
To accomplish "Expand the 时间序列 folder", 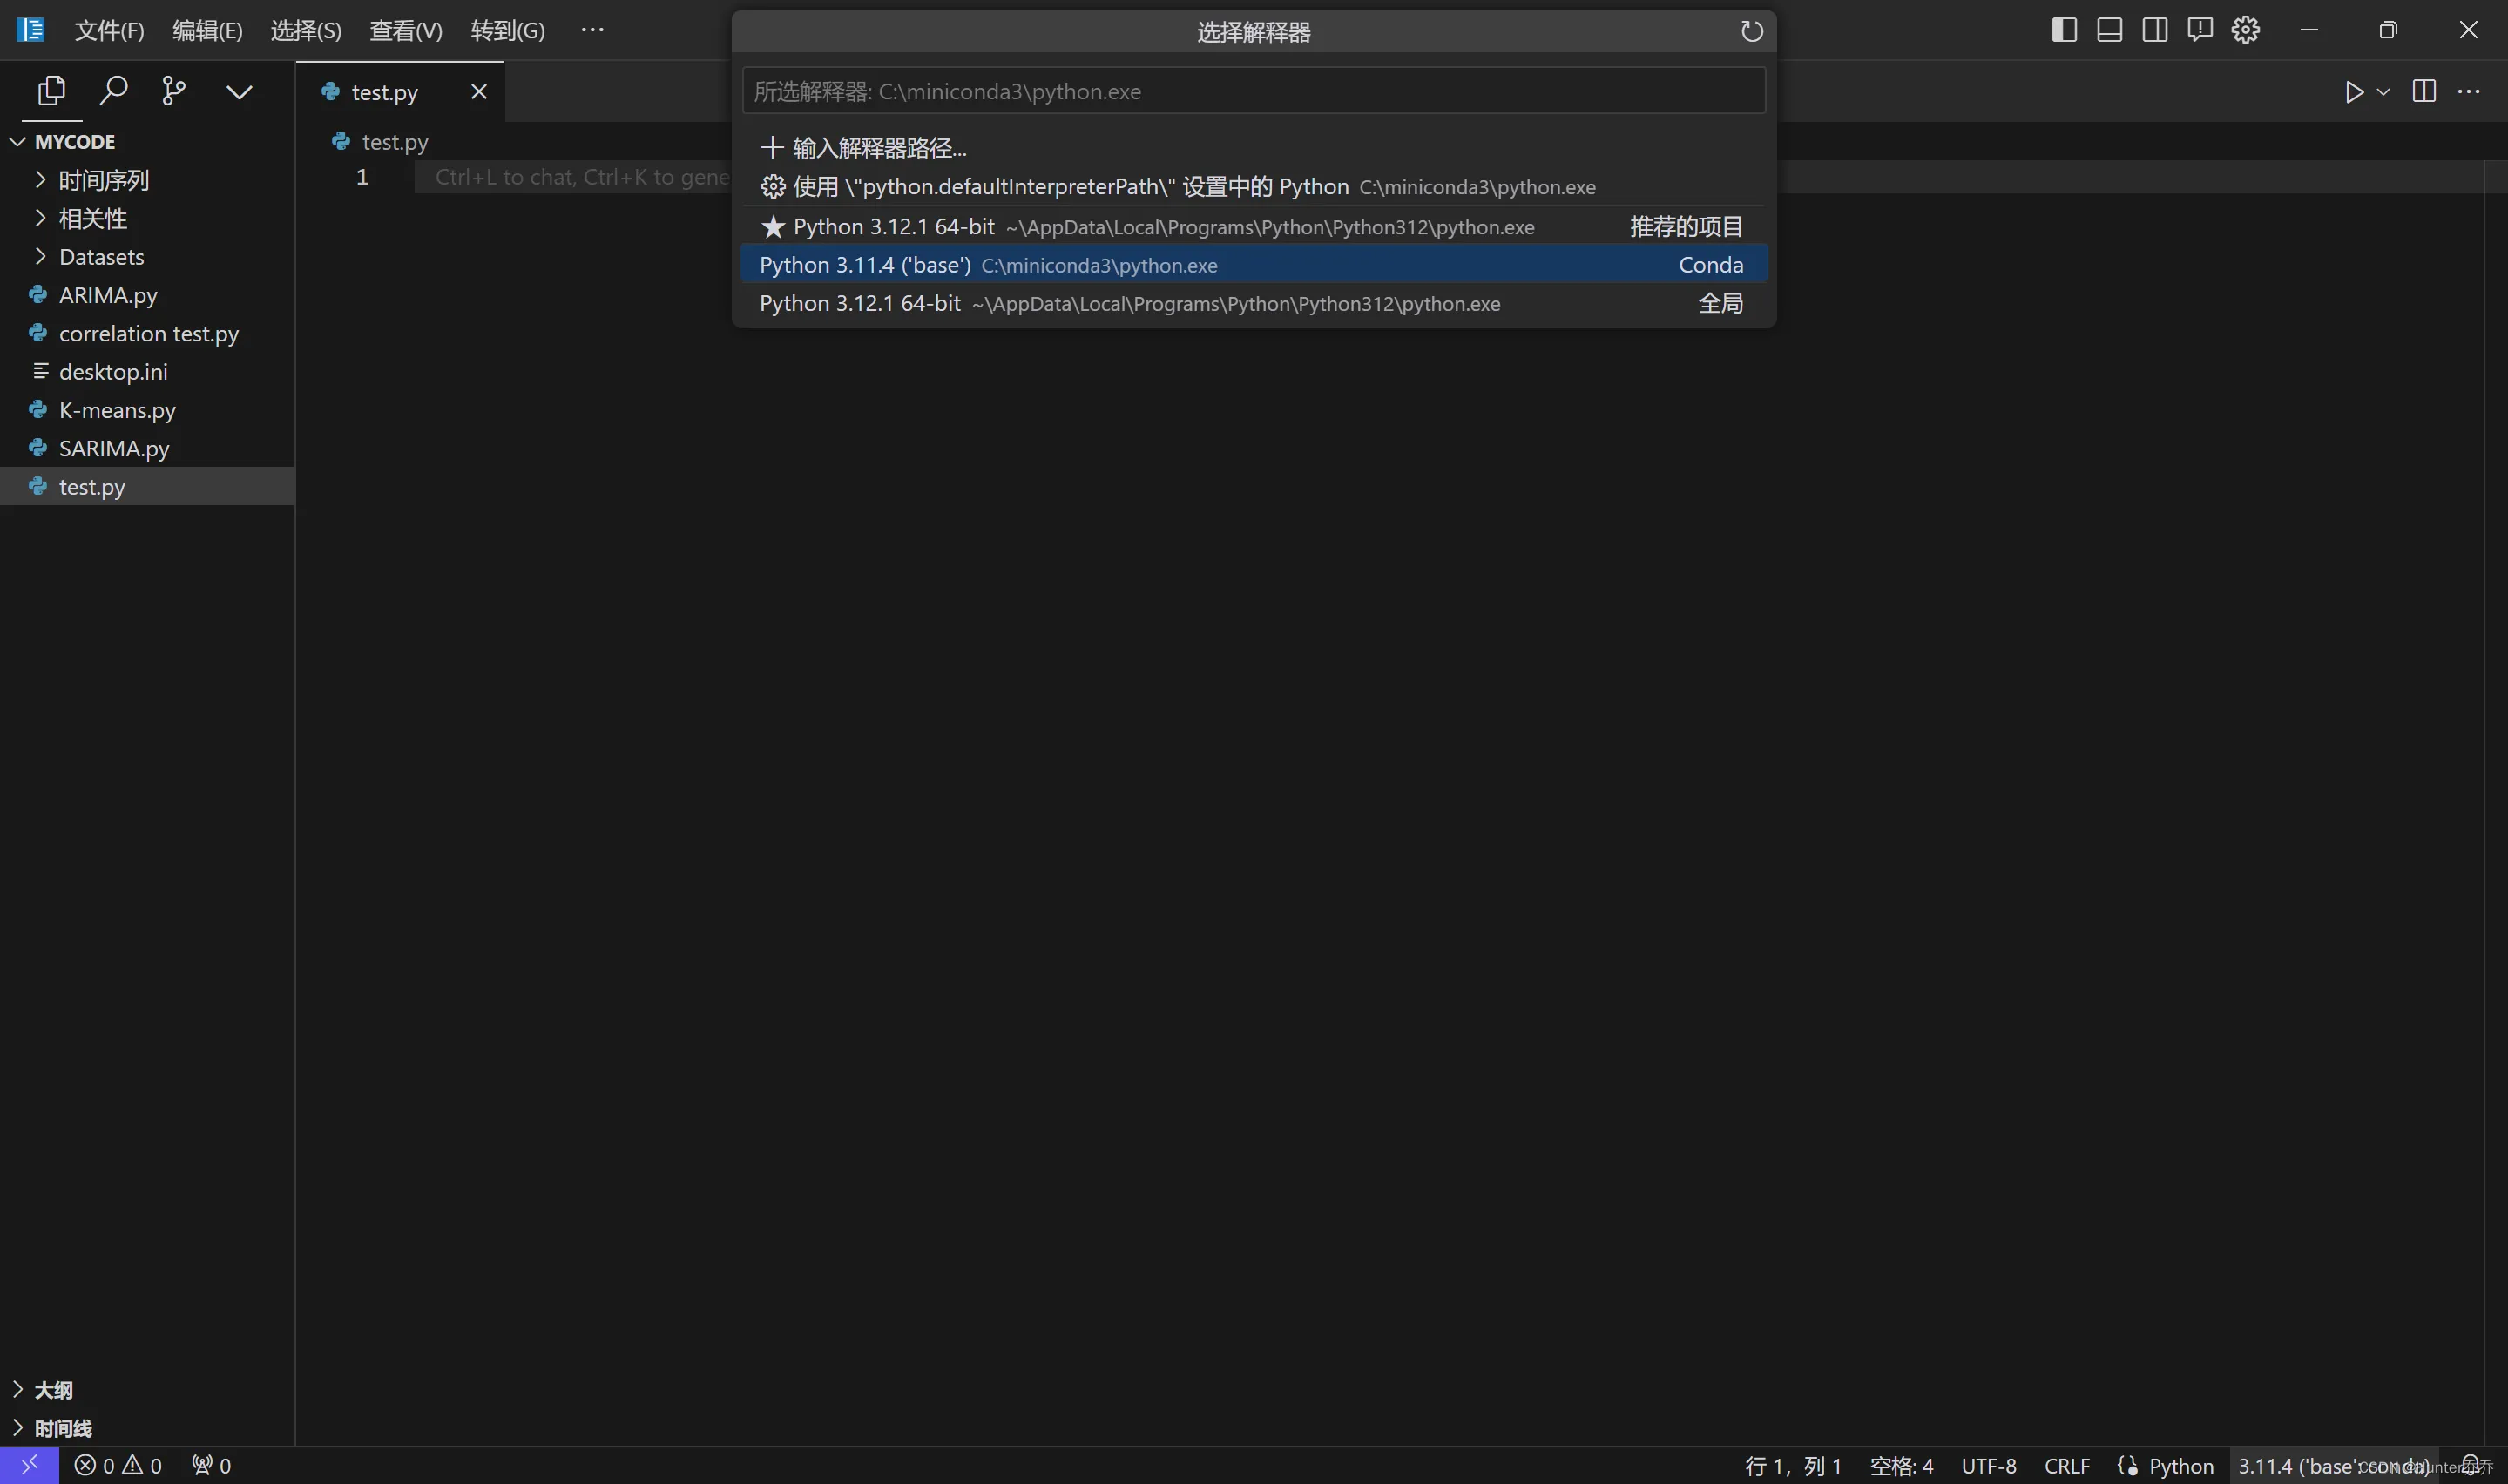I will coord(103,180).
